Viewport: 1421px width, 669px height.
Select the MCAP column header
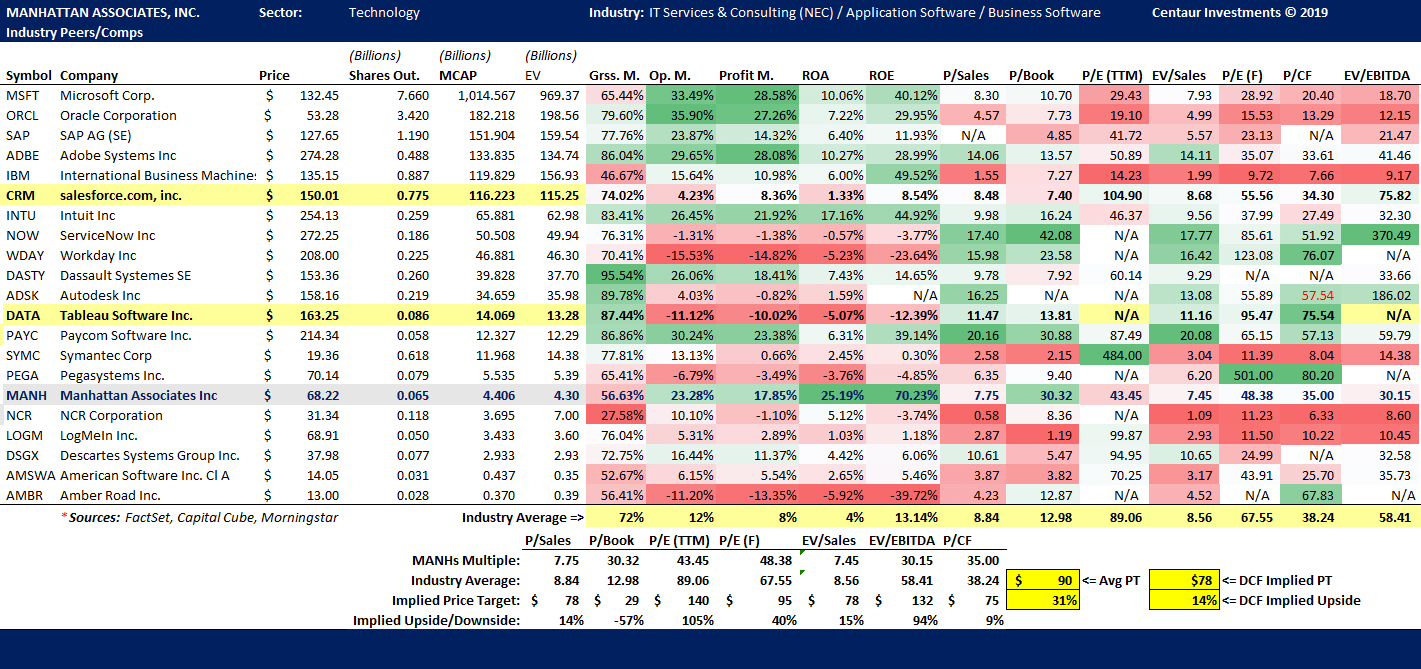click(x=457, y=76)
